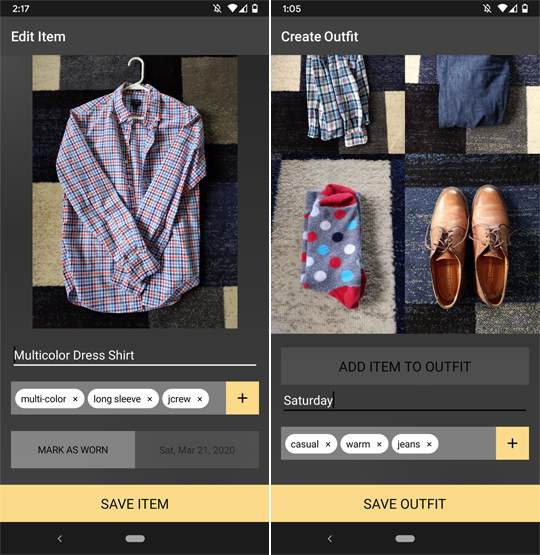Edit the Multicolor Dress Shirt name field
540x555 pixels.
[x=135, y=355]
